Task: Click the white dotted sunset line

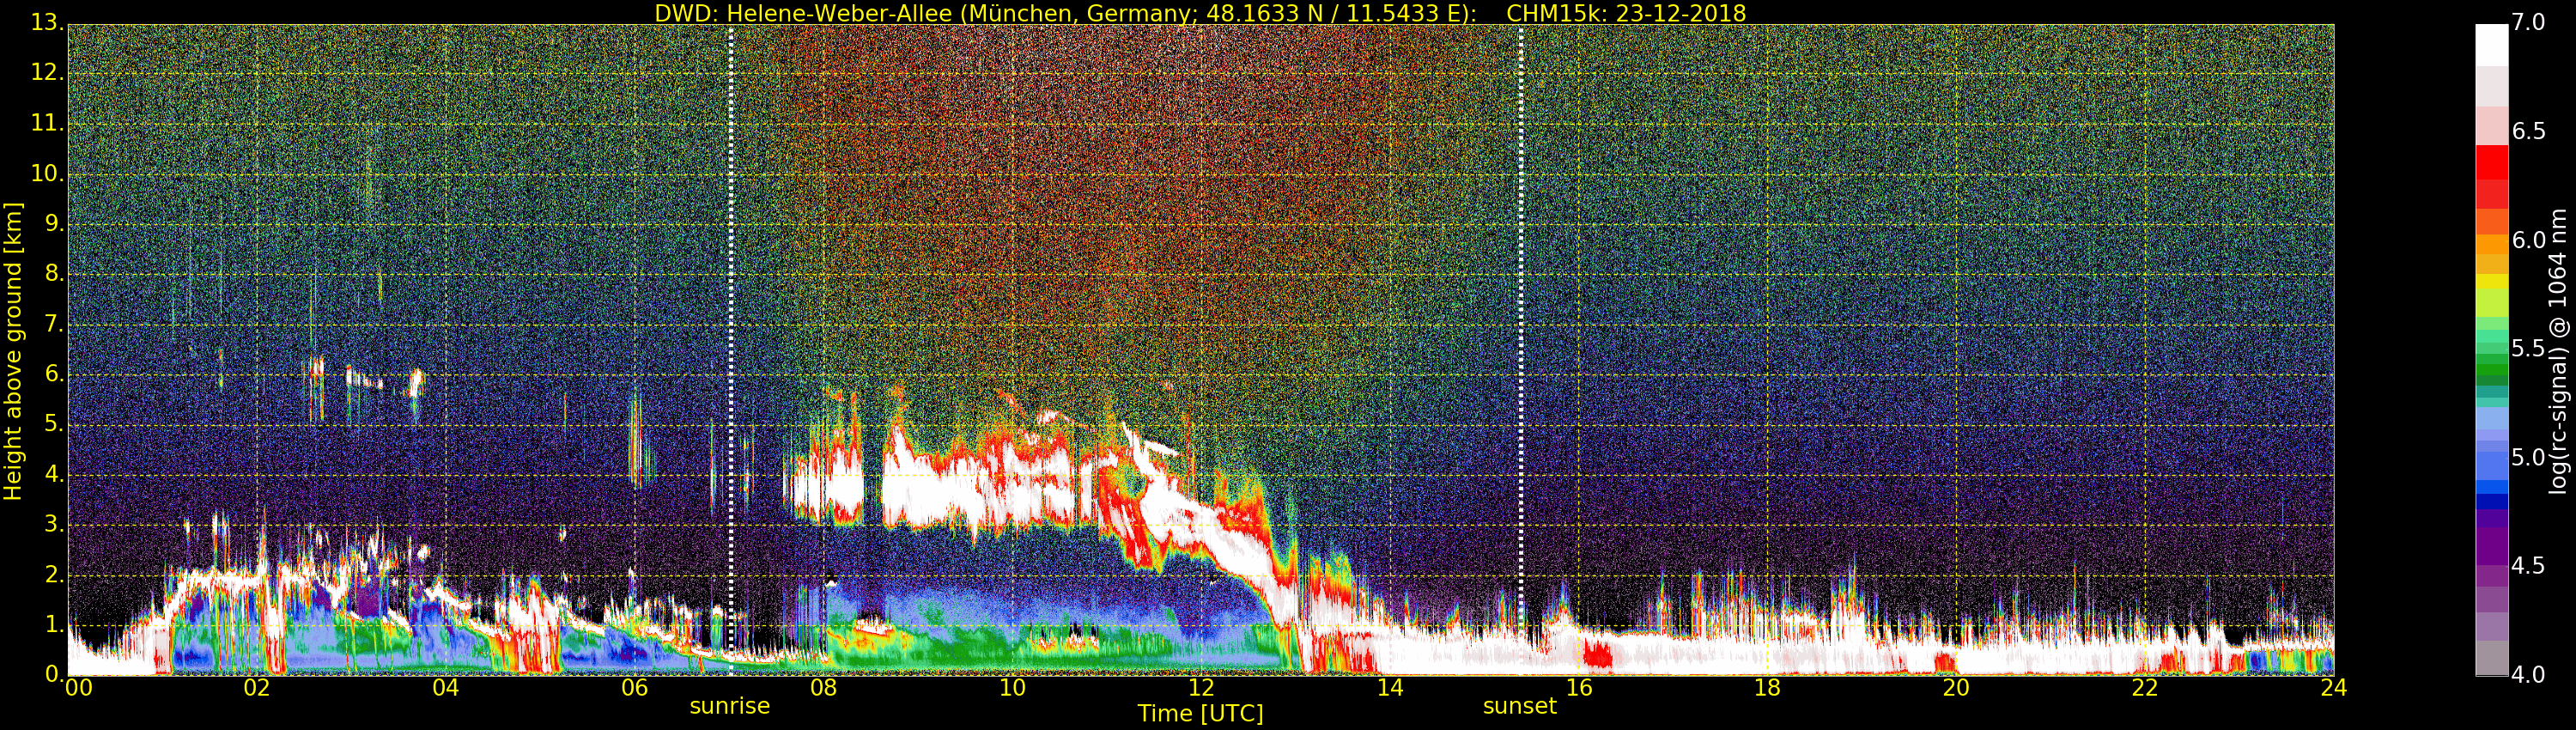Action: 1520,350
